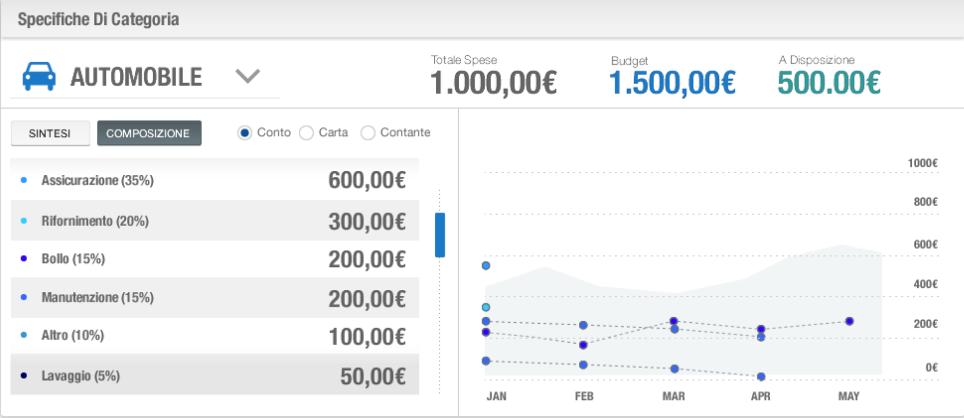Click the dark dot beside Lavaggio
The width and height of the screenshot is (964, 418).
24,375
